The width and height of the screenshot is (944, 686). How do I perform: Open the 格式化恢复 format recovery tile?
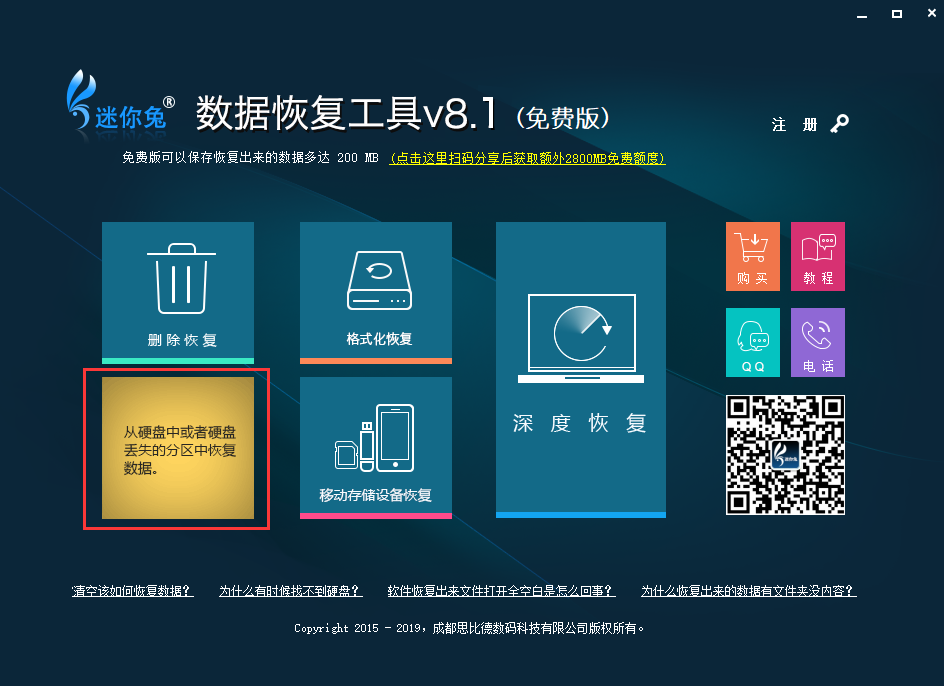click(376, 293)
